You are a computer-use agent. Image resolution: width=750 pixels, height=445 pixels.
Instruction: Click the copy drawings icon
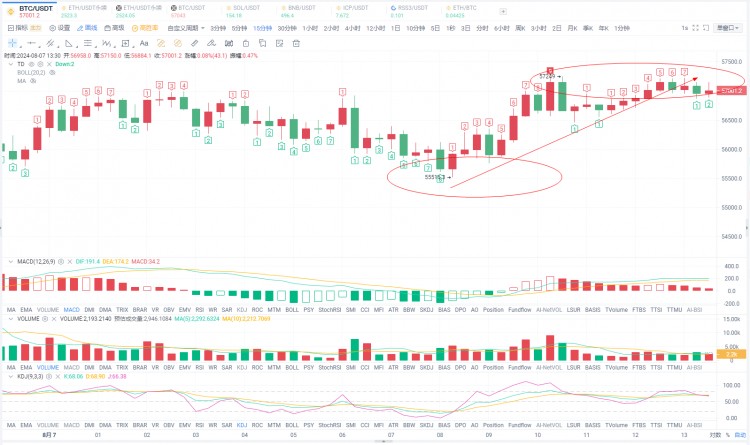coord(263,44)
